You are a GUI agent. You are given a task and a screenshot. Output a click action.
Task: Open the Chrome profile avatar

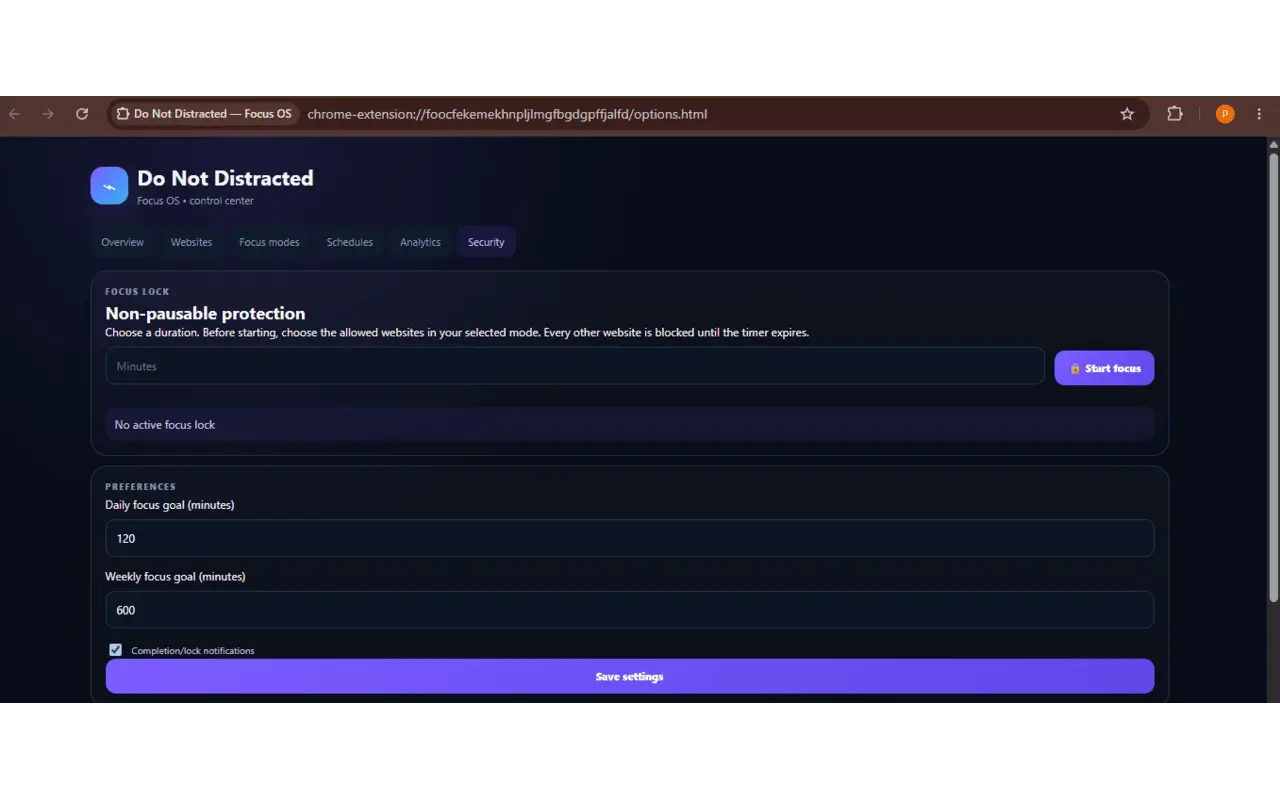1225,114
